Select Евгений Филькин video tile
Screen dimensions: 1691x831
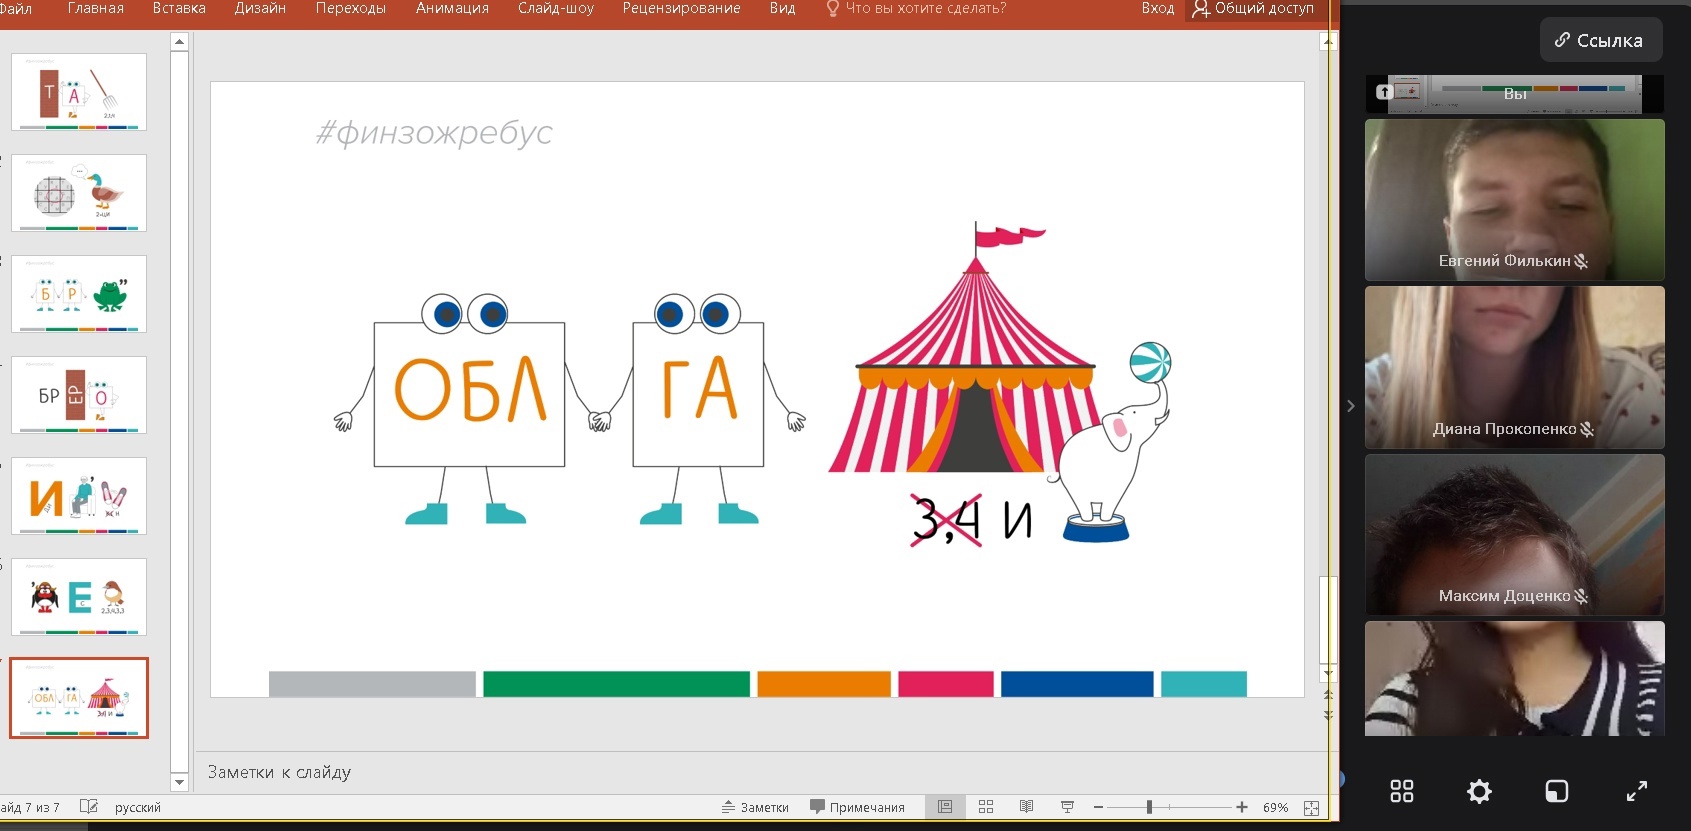tap(1514, 200)
